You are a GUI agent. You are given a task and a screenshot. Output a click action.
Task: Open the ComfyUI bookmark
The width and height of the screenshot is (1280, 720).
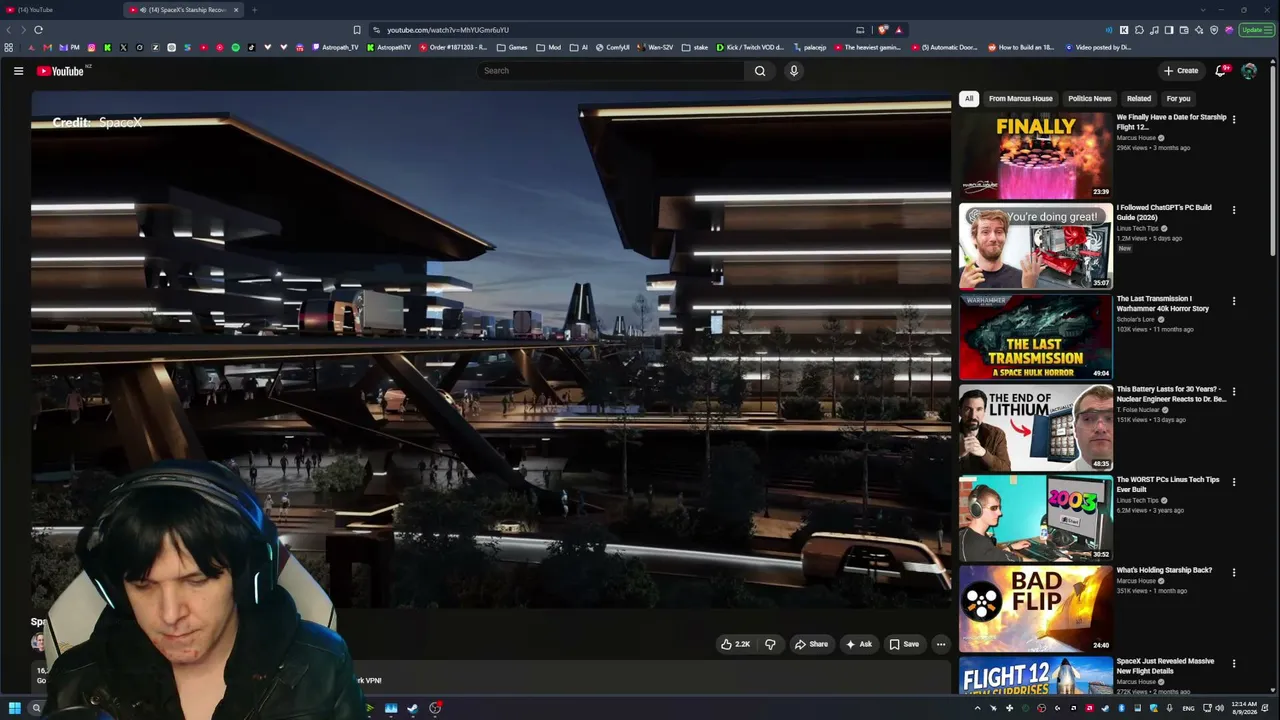tap(612, 47)
